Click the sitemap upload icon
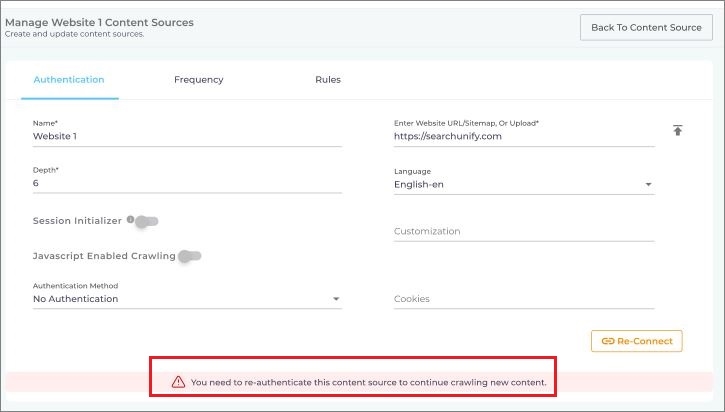Viewport: 725px width, 412px height. 677,131
